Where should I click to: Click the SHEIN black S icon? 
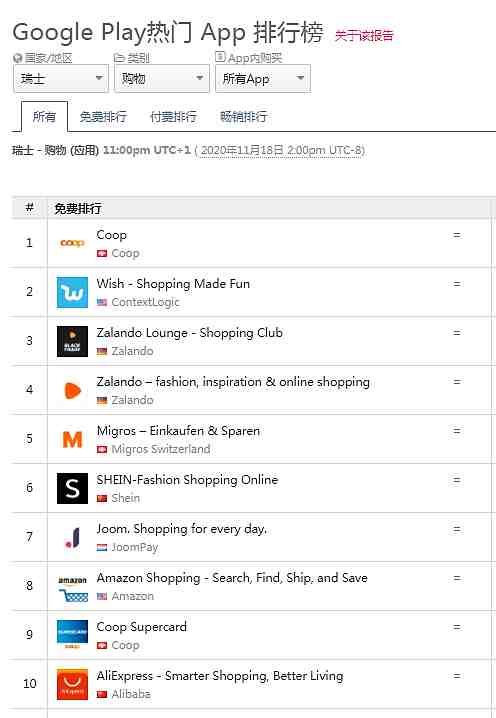(72, 488)
